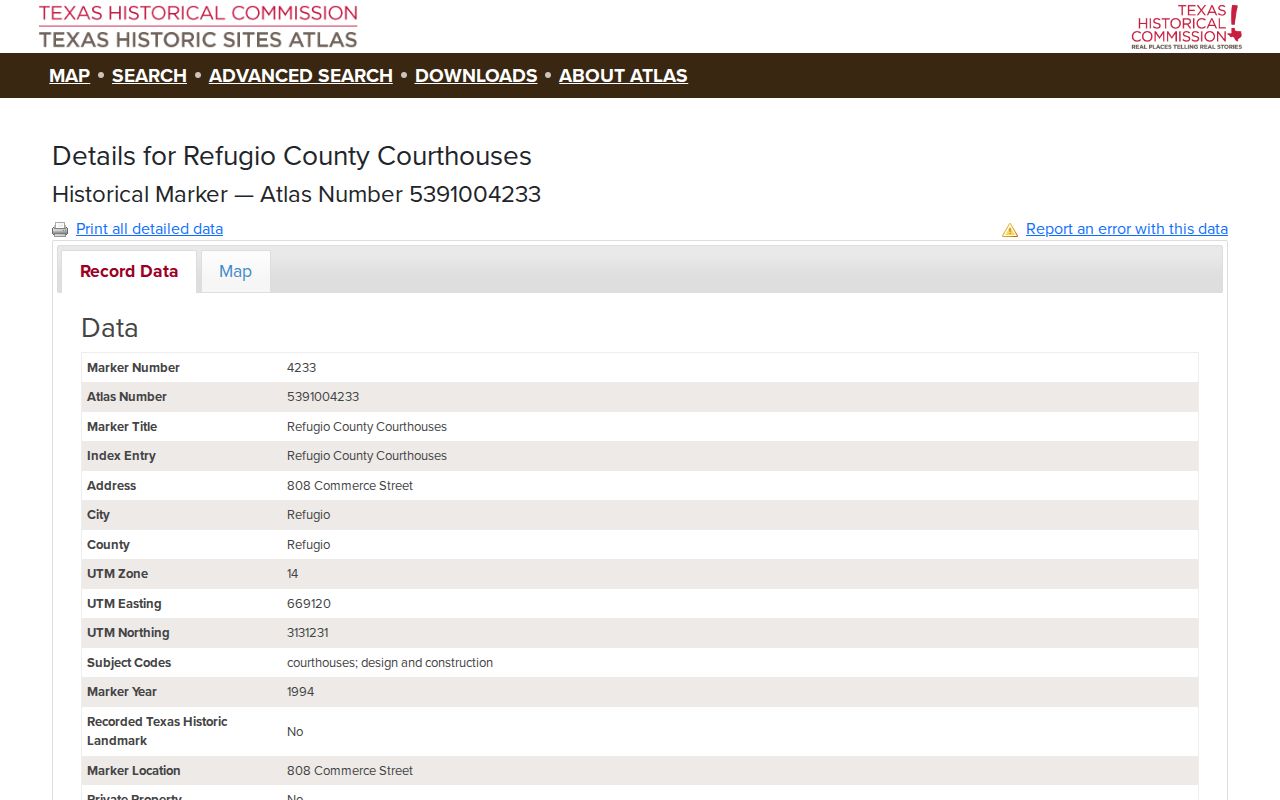The height and width of the screenshot is (800, 1280).
Task: Click the City value Refugio
Action: (308, 515)
